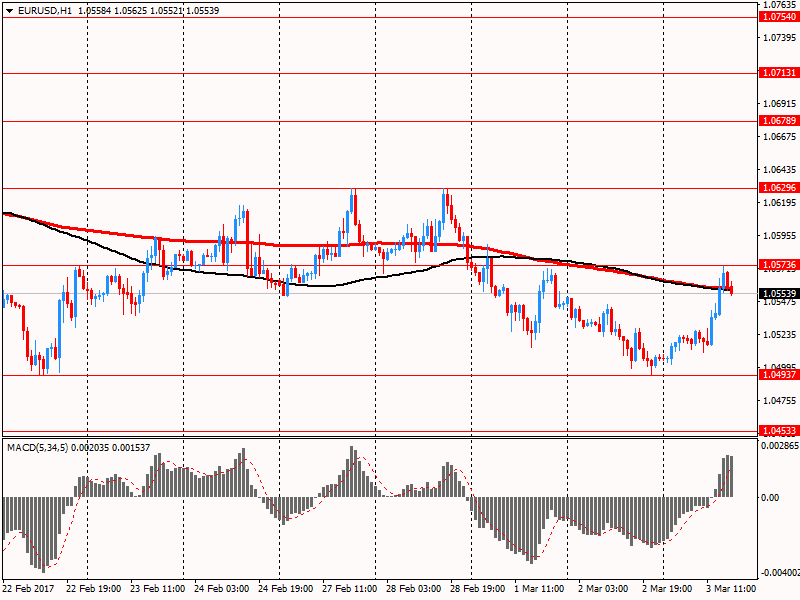Viewport: 800px width, 600px height.
Task: Click the 23 Feb 11:00 time axis label
Action: pyautogui.click(x=158, y=589)
